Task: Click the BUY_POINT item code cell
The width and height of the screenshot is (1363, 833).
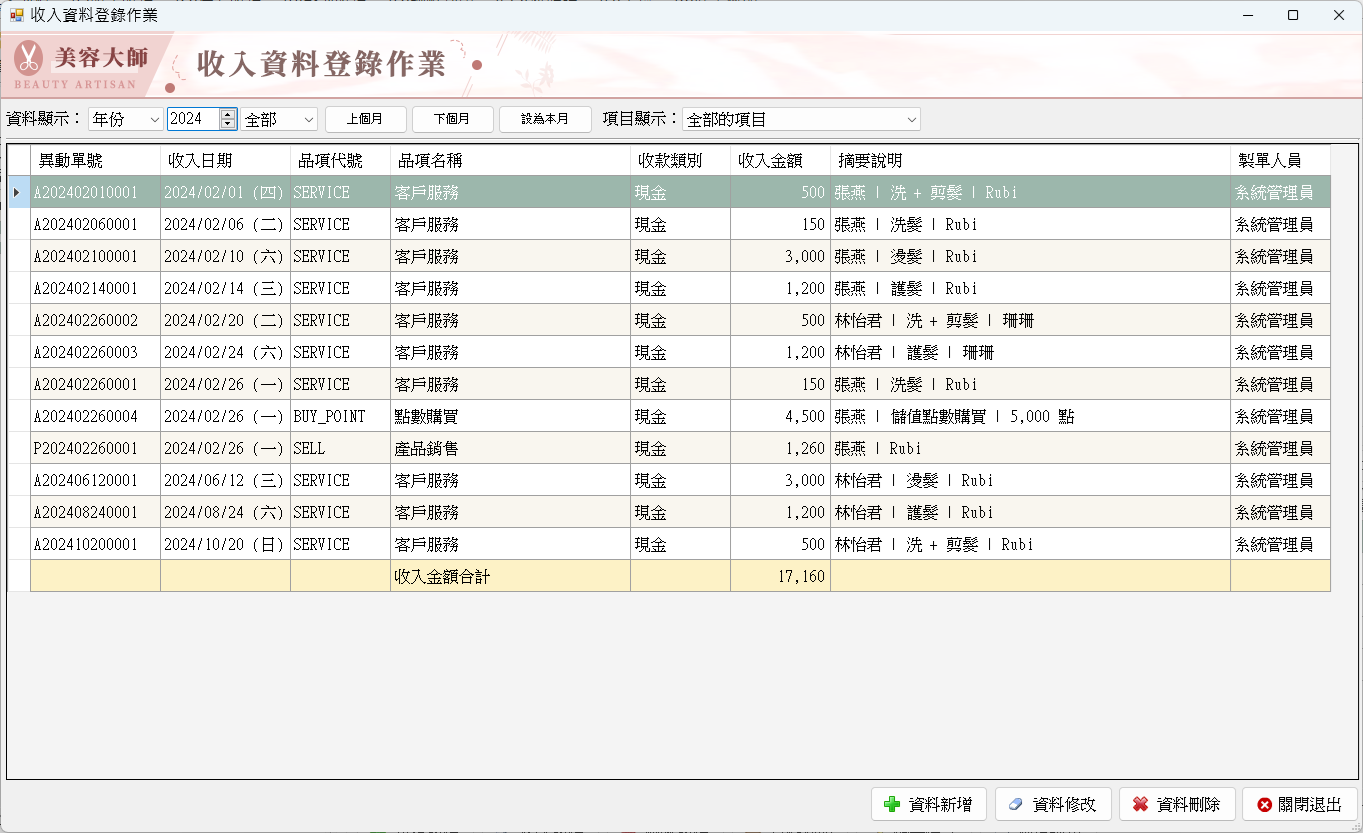Action: 340,416
